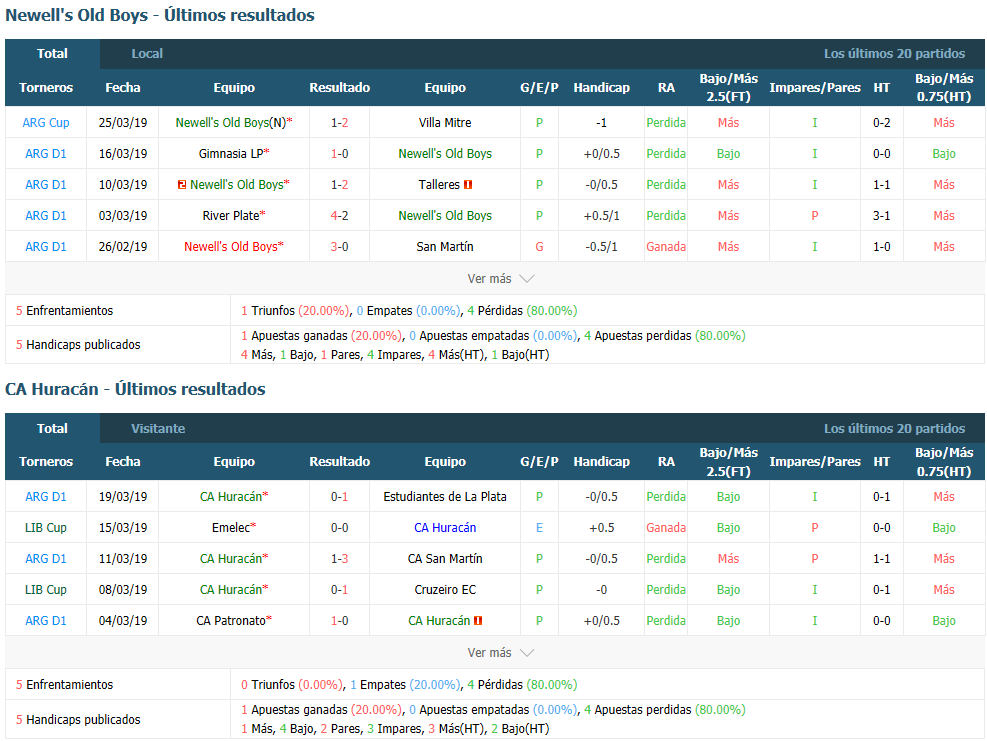The image size is (987, 741).
Task: Click Villa Mitre team name
Action: 445,123
